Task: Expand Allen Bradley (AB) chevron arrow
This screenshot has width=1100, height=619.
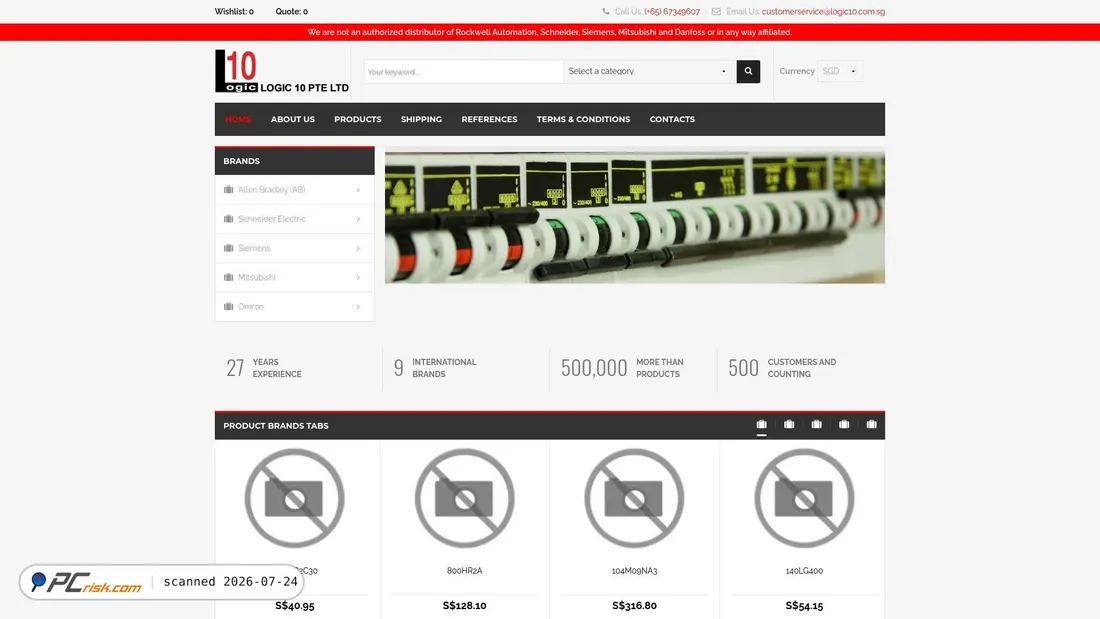Action: (358, 189)
